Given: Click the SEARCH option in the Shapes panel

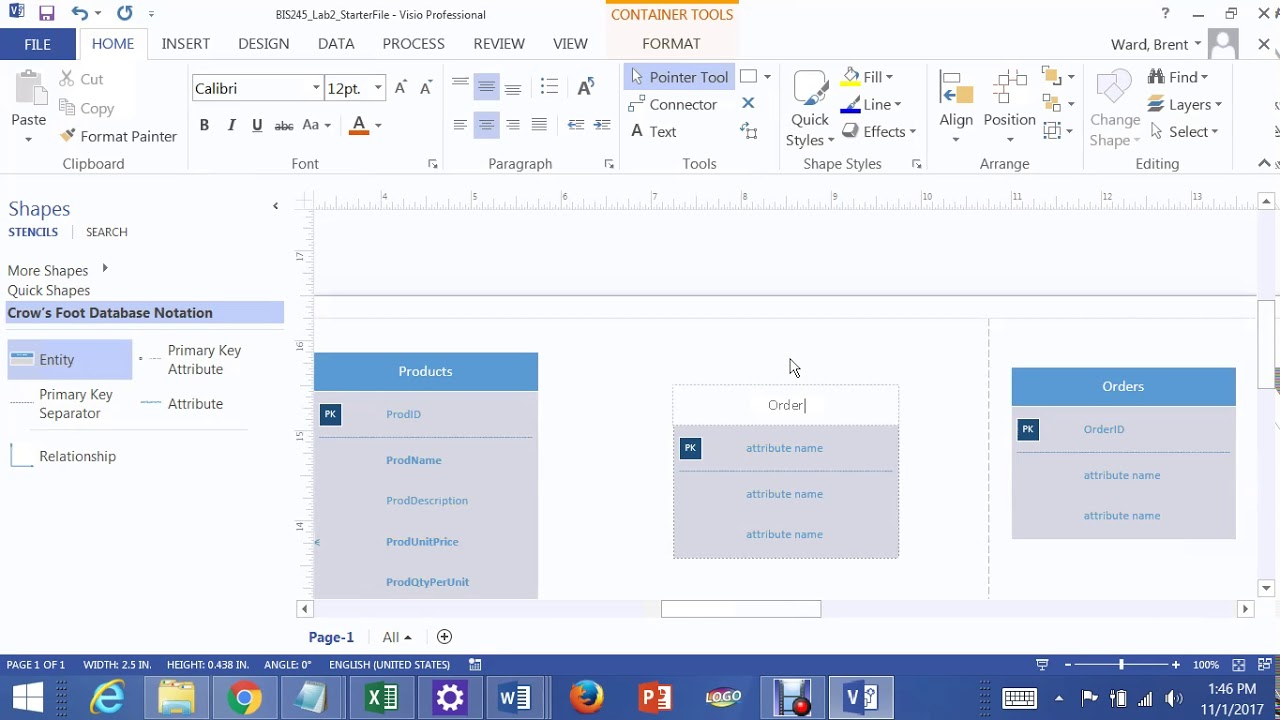Looking at the screenshot, I should coord(106,232).
